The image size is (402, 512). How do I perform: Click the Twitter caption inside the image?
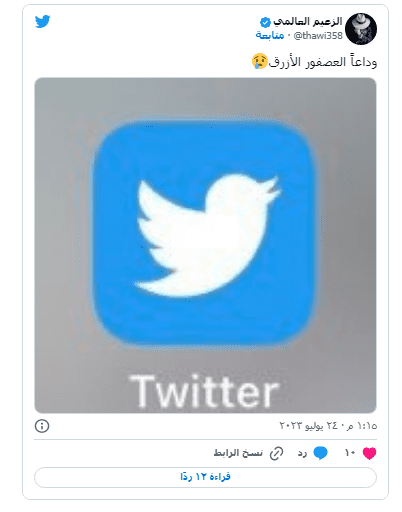pos(204,391)
